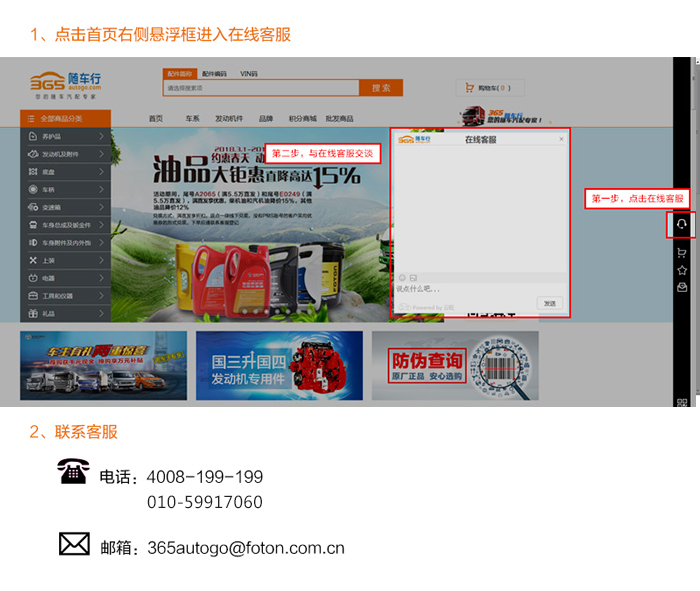
Task: Open 积分商城 in navigation bar
Action: pyautogui.click(x=302, y=119)
